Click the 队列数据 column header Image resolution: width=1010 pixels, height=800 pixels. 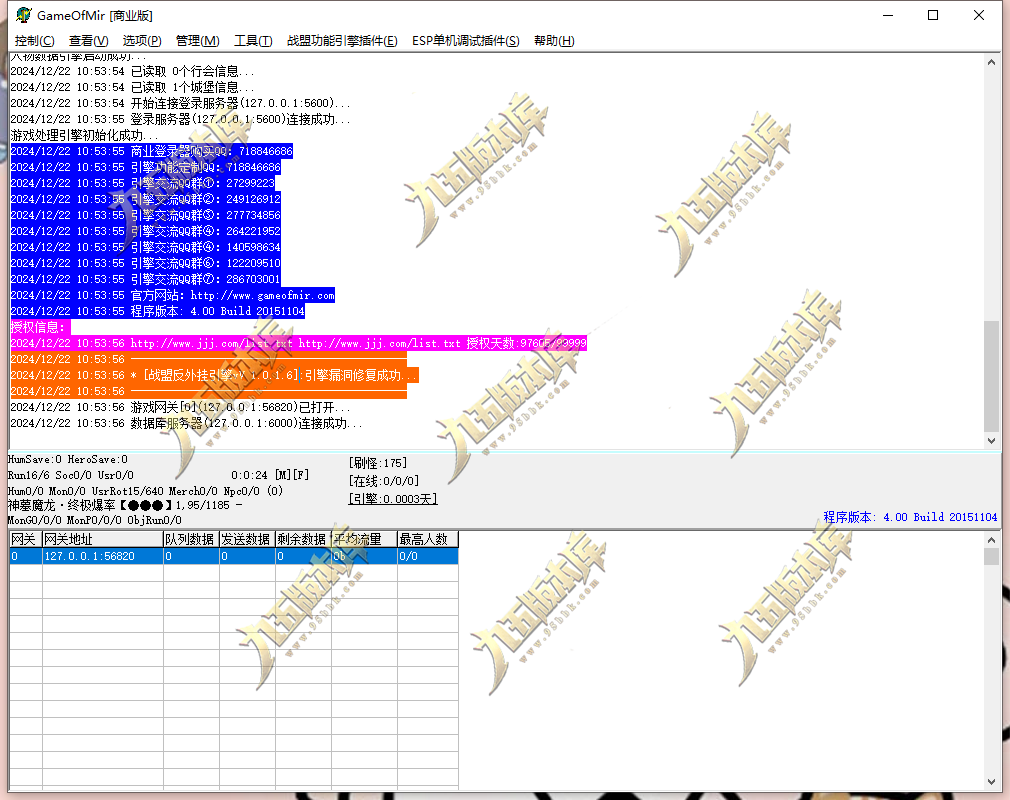pyautogui.click(x=191, y=539)
